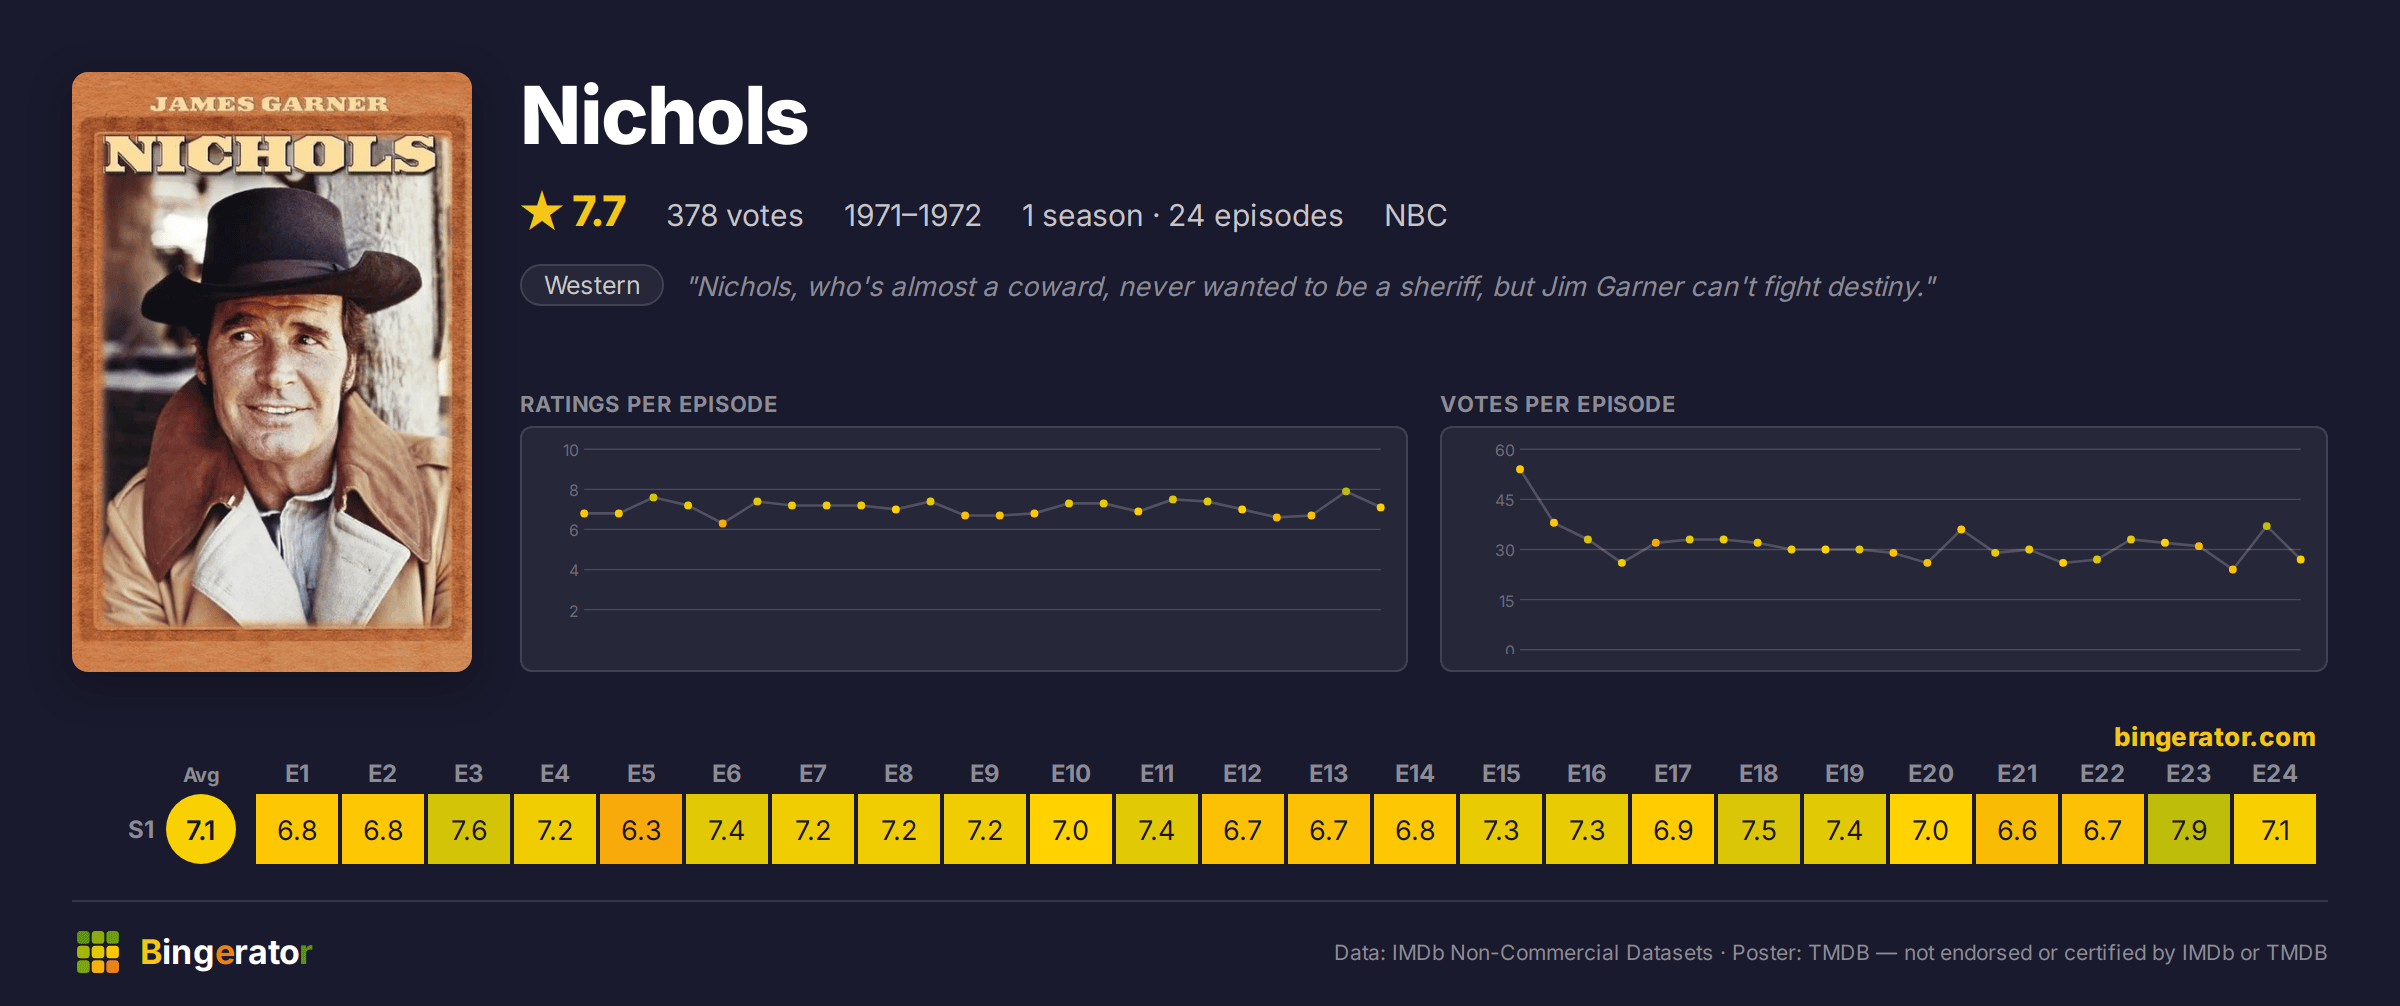The image size is (2400, 1006).
Task: Select the E5 6.3 orange rating cell
Action: (641, 829)
